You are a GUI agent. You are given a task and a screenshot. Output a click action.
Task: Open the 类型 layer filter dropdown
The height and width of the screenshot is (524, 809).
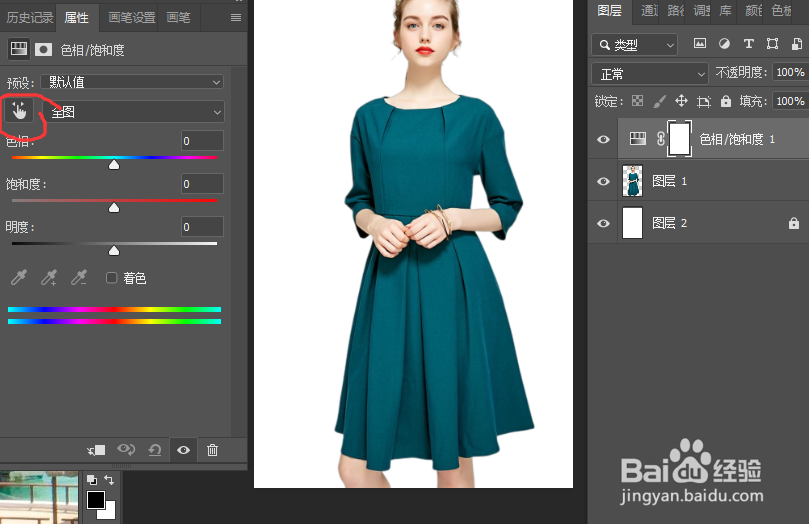point(635,45)
